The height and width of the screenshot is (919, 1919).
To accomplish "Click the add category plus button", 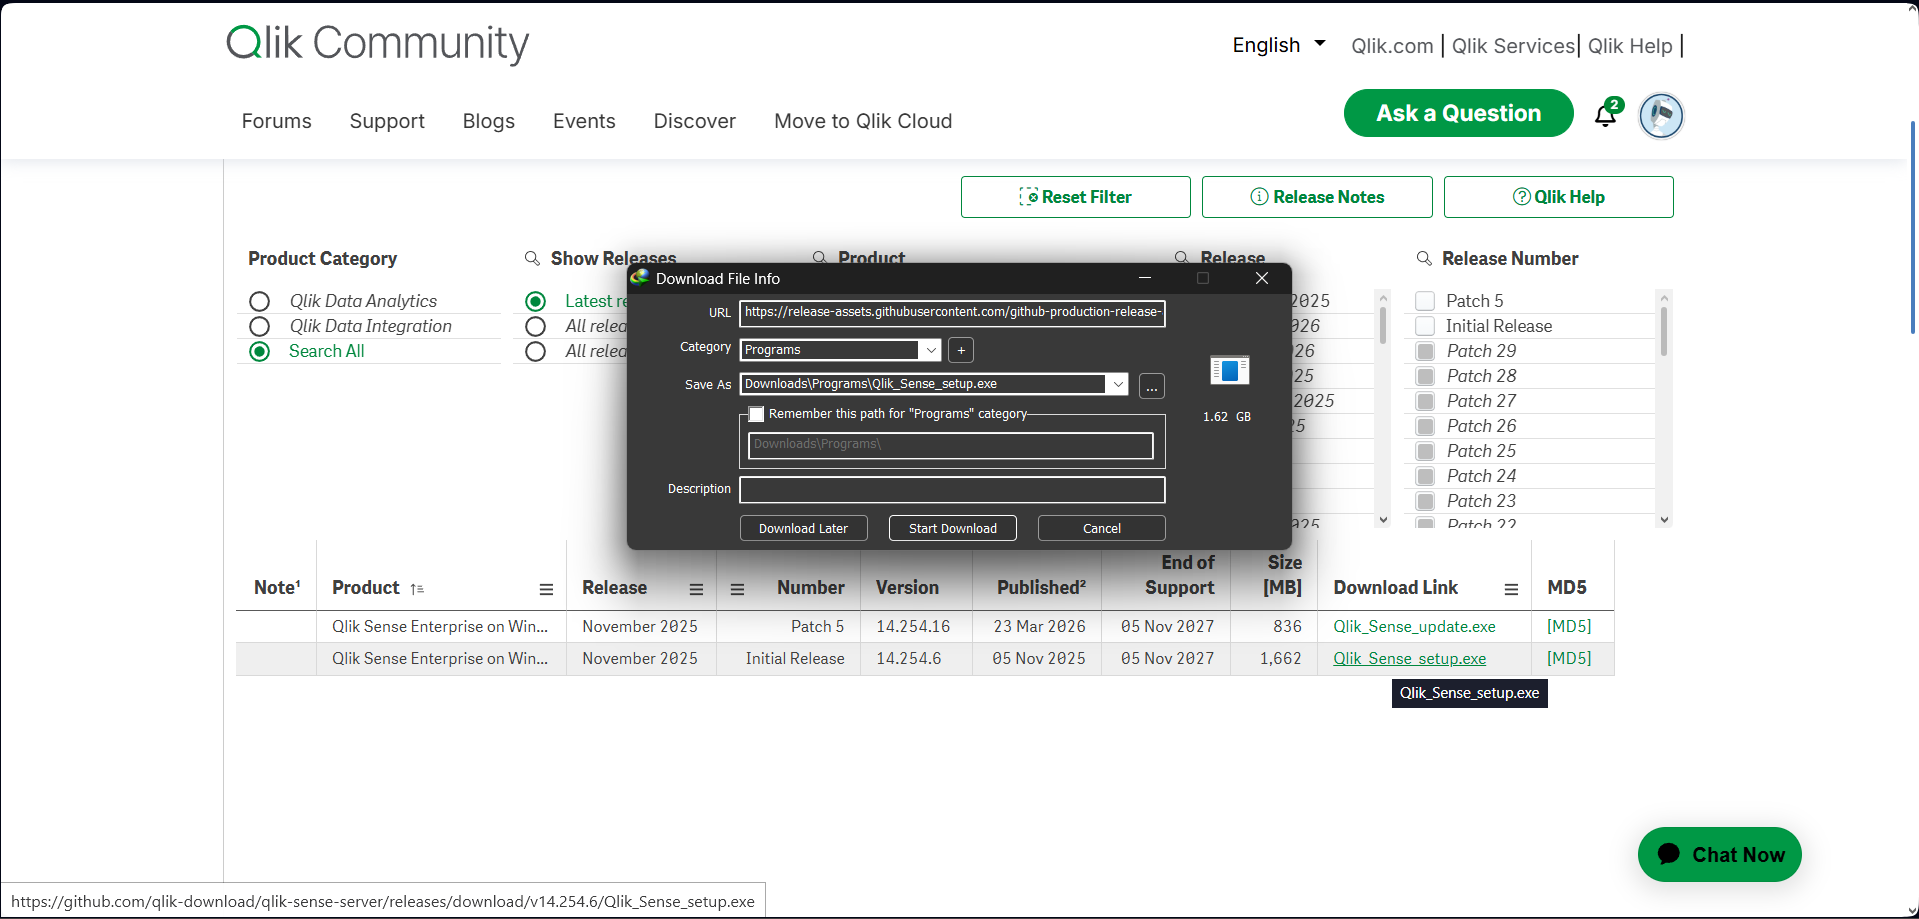I will point(961,350).
